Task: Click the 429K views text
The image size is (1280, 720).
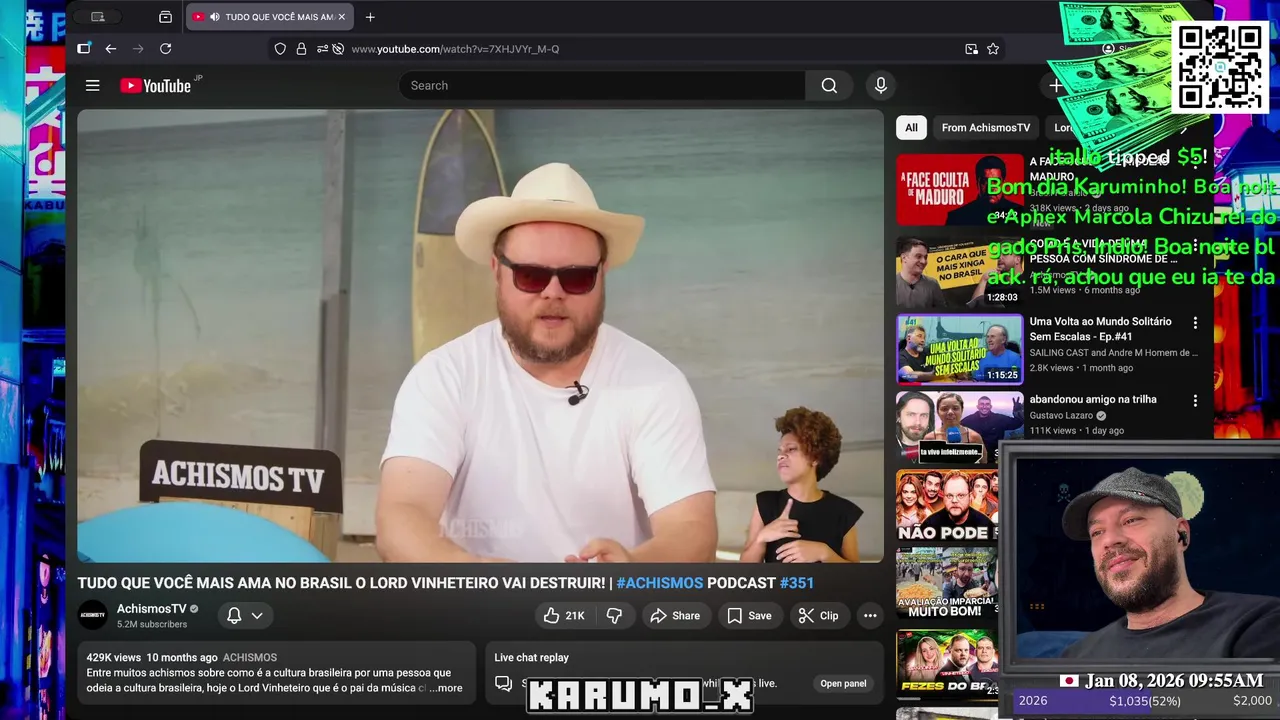Action: pyautogui.click(x=113, y=658)
